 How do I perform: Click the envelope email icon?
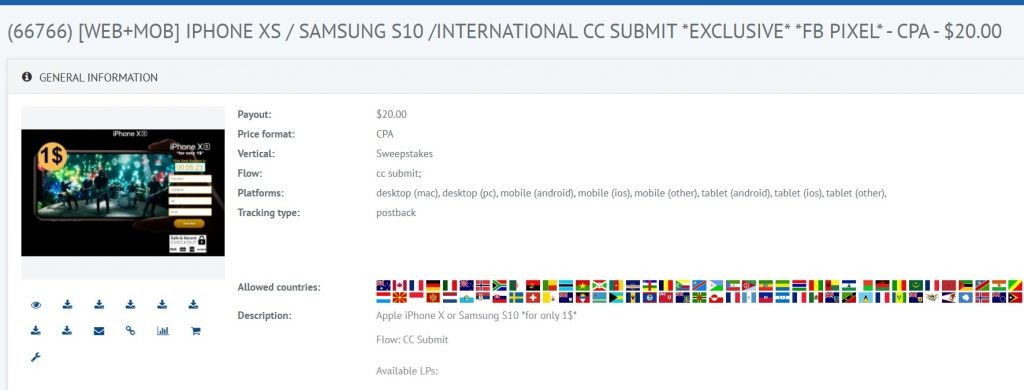click(99, 331)
